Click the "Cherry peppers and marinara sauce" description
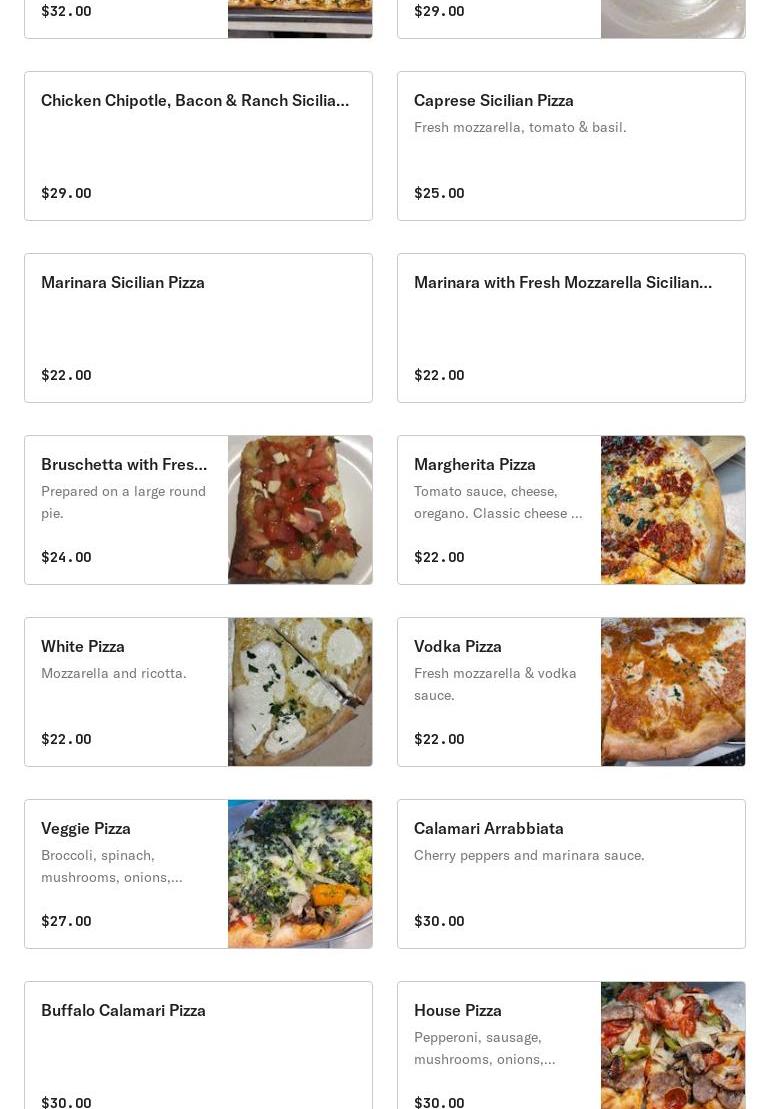770x1109 pixels. pos(529,855)
